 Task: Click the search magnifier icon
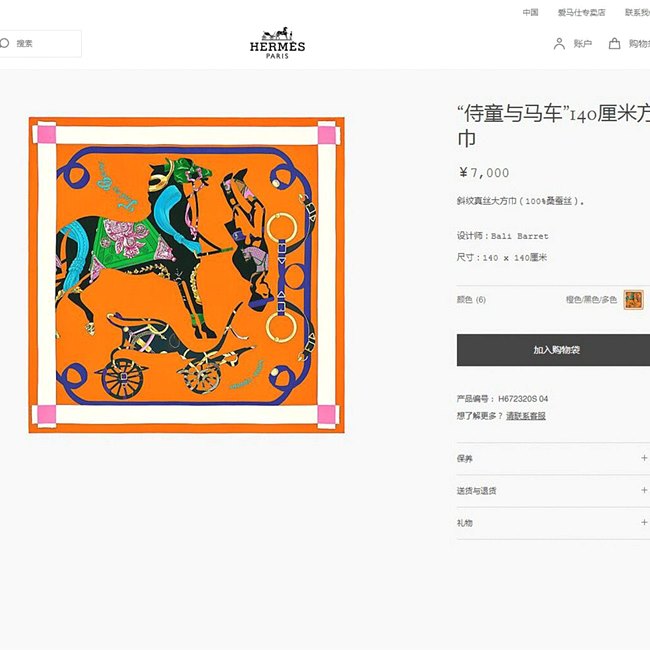tap(4, 43)
